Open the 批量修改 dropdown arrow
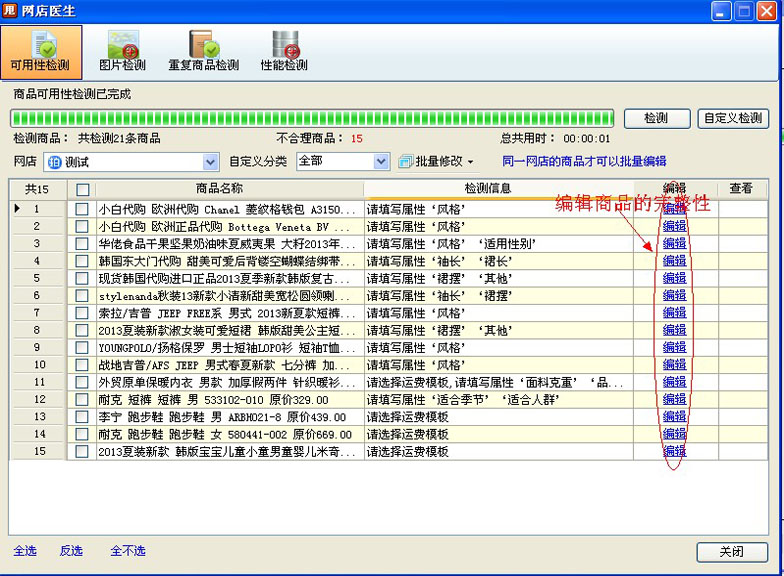784x576 pixels. coord(470,162)
